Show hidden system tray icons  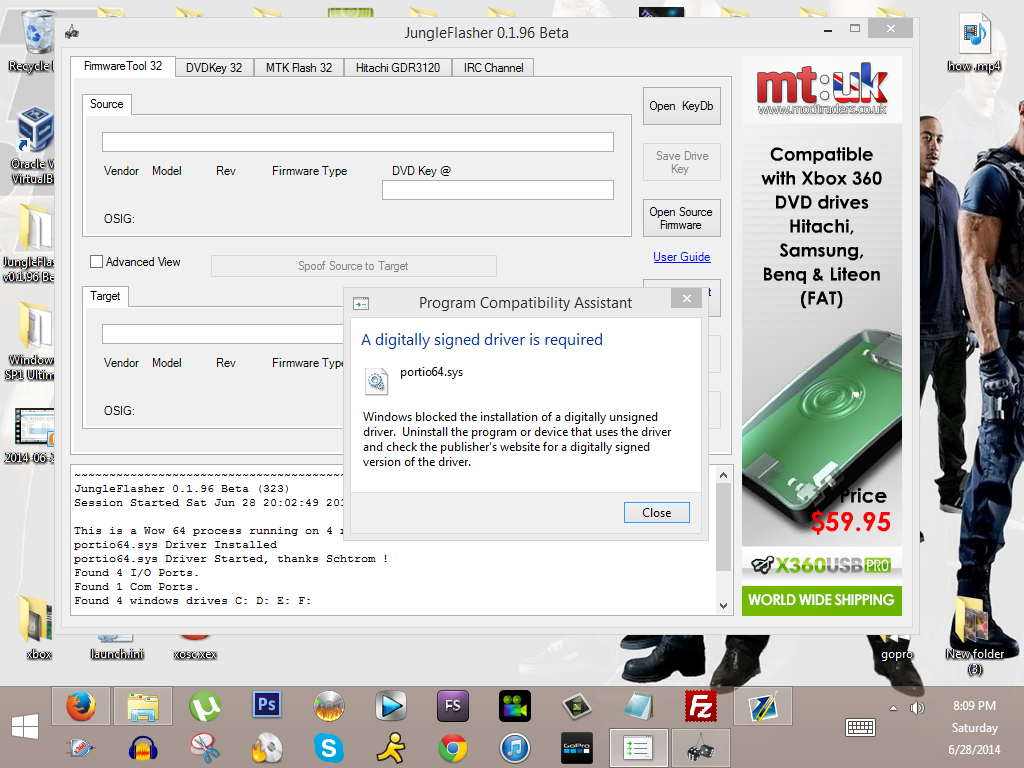click(893, 708)
